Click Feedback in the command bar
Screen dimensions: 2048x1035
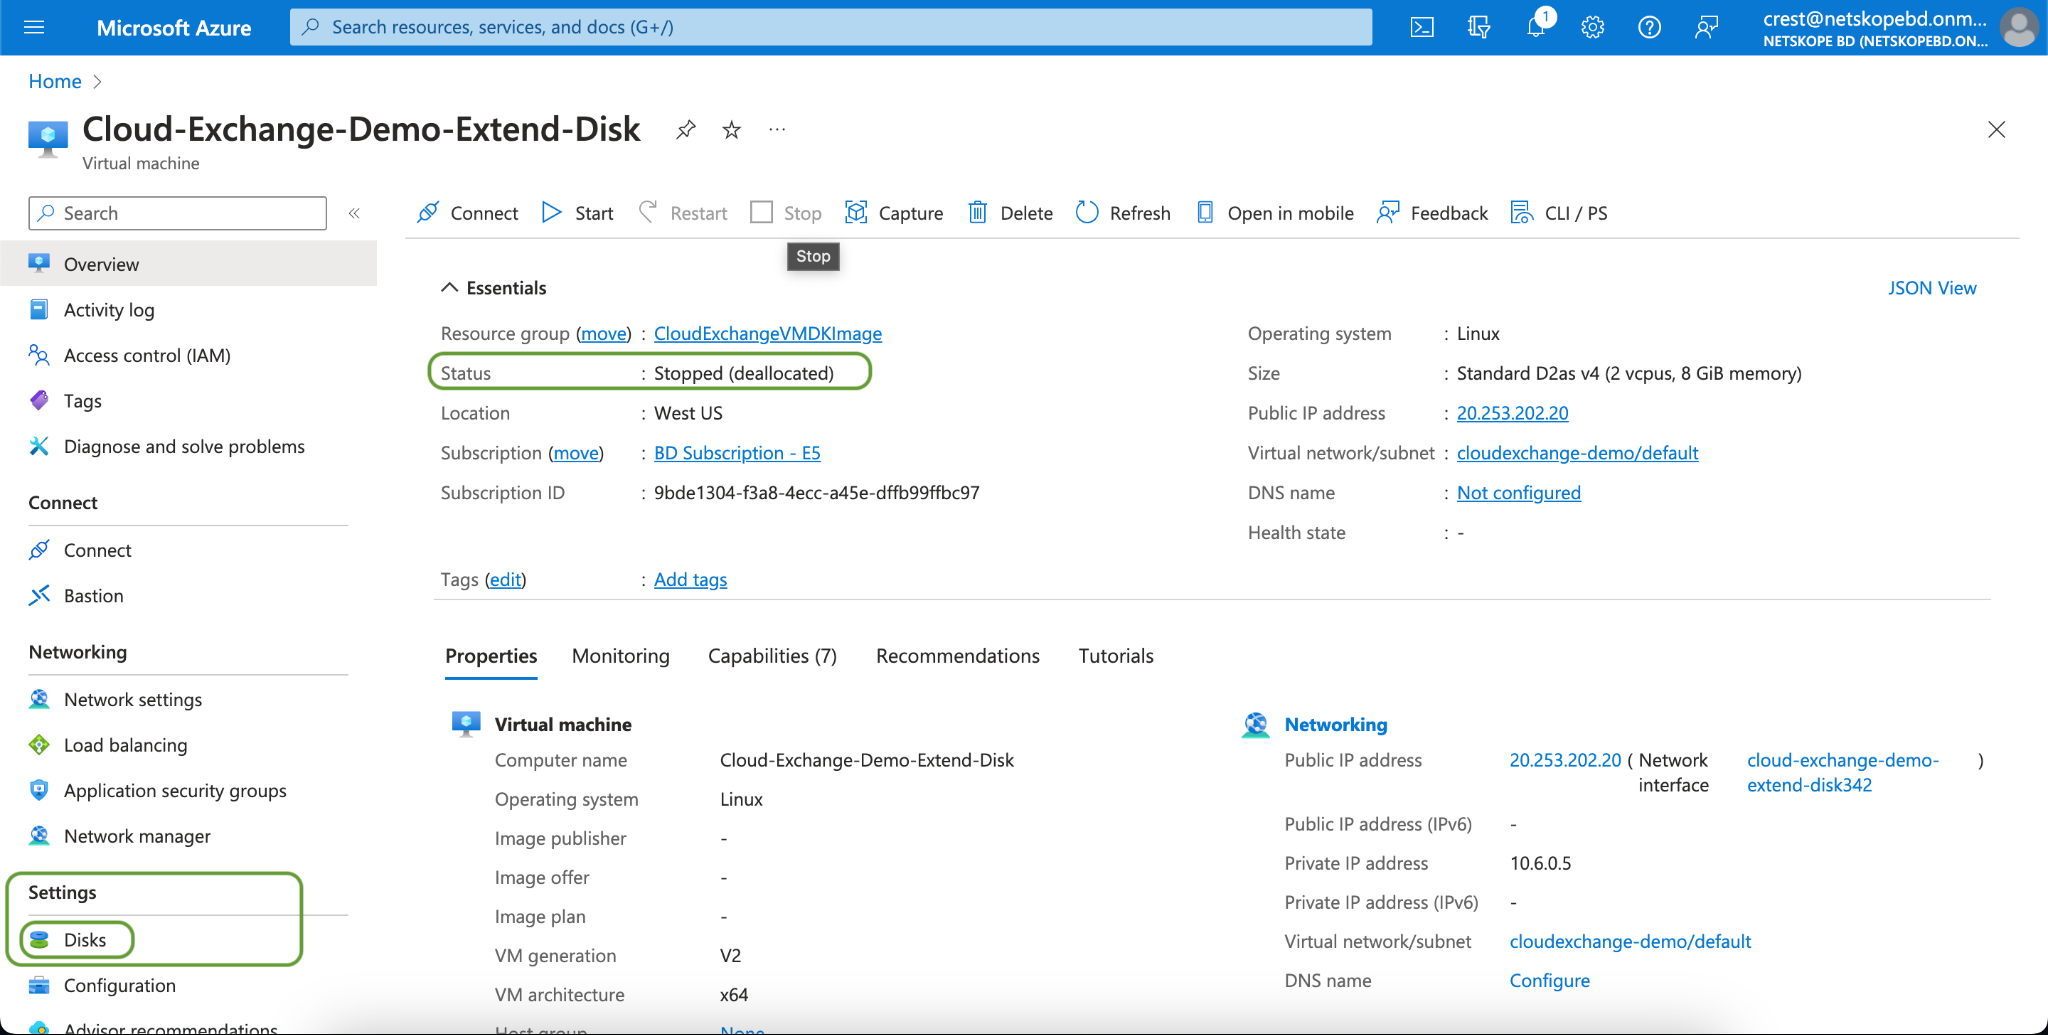click(x=1432, y=213)
